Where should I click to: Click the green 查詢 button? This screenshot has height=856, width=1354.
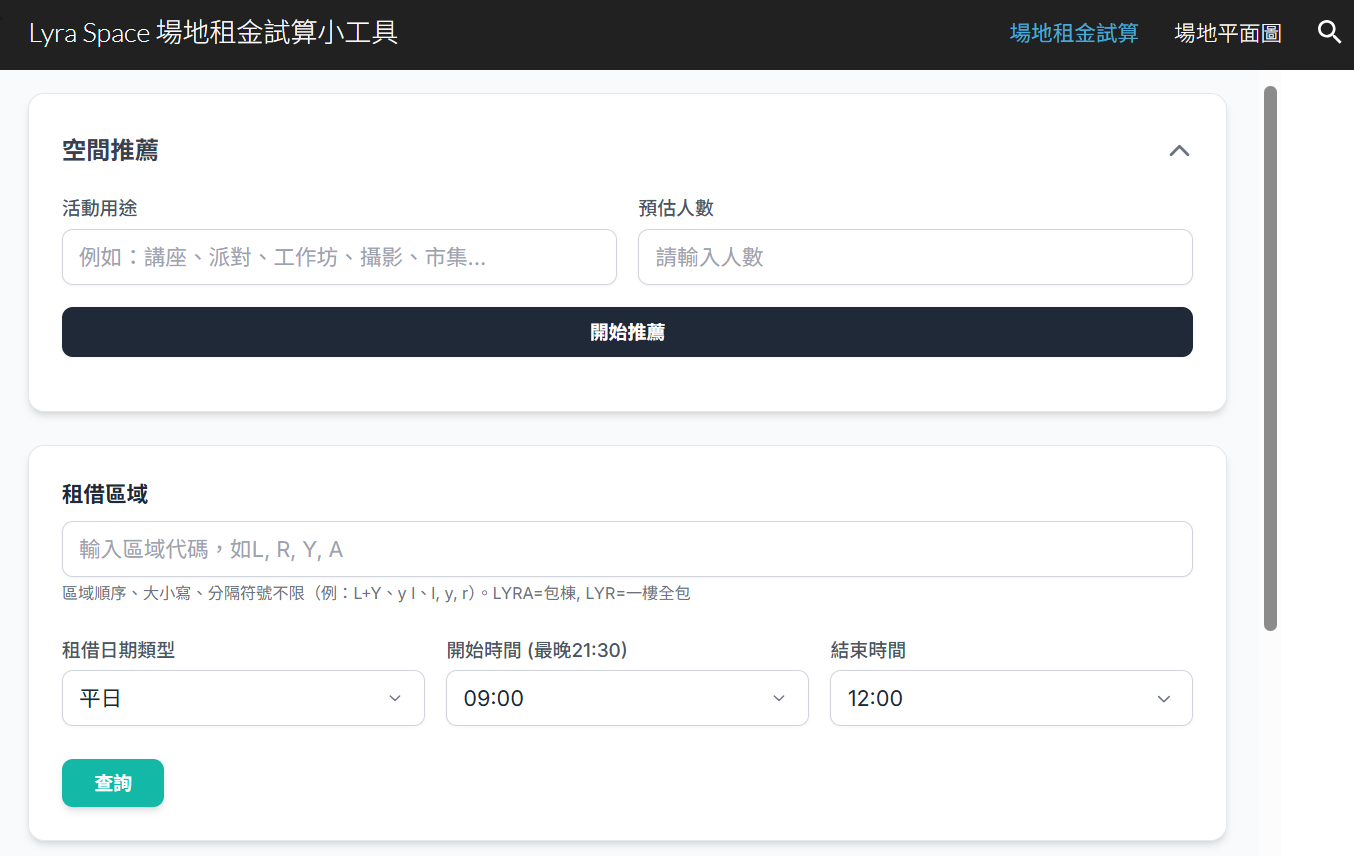(113, 783)
